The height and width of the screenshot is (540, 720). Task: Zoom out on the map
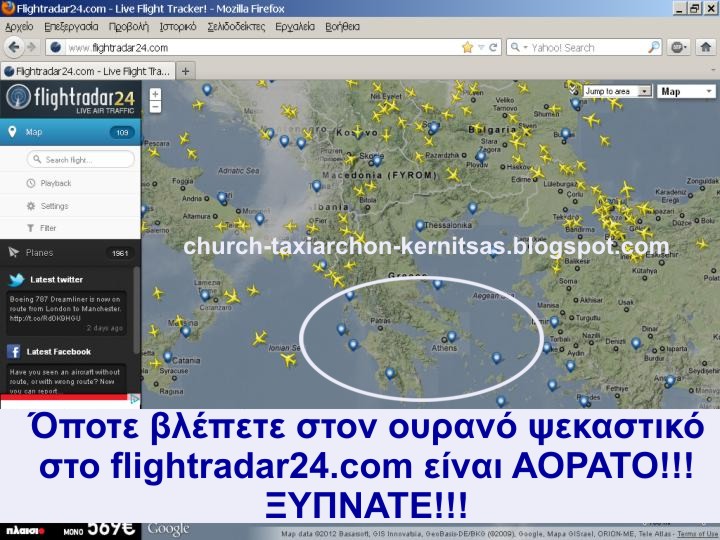coord(155,107)
